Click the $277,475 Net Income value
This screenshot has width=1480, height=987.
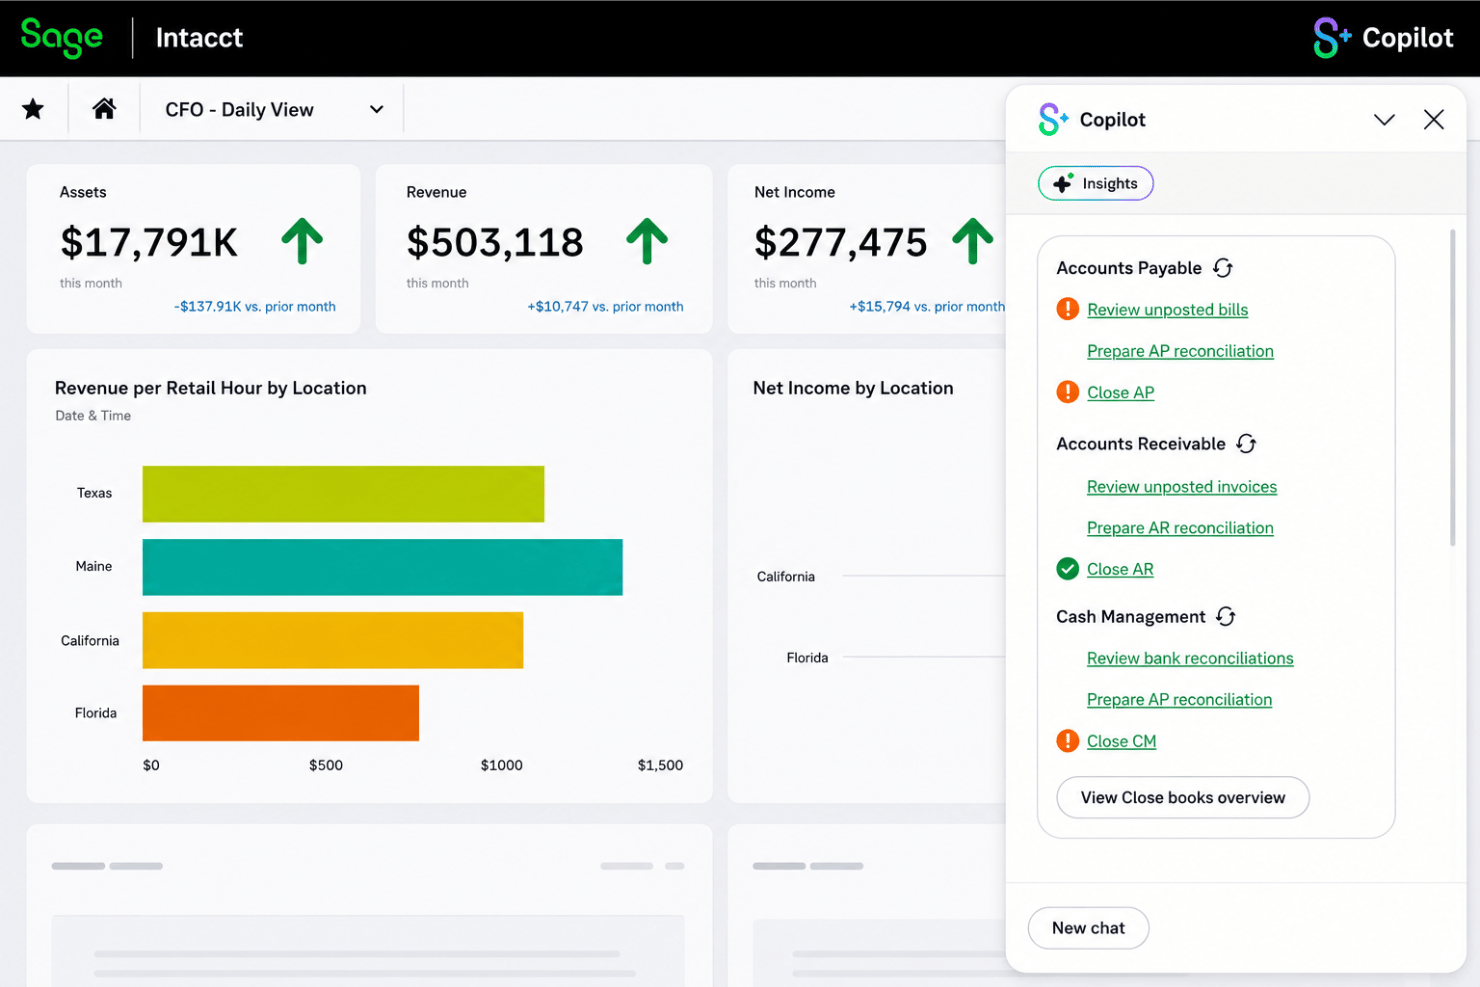pos(841,242)
